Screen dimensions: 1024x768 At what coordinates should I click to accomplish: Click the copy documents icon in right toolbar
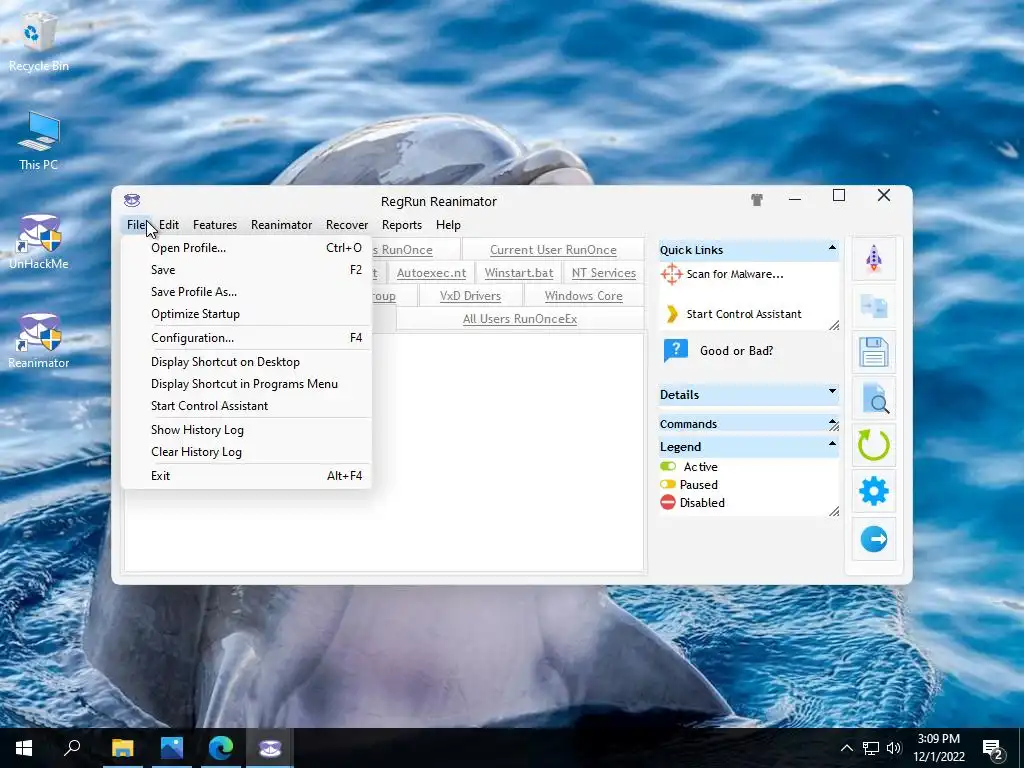874,306
